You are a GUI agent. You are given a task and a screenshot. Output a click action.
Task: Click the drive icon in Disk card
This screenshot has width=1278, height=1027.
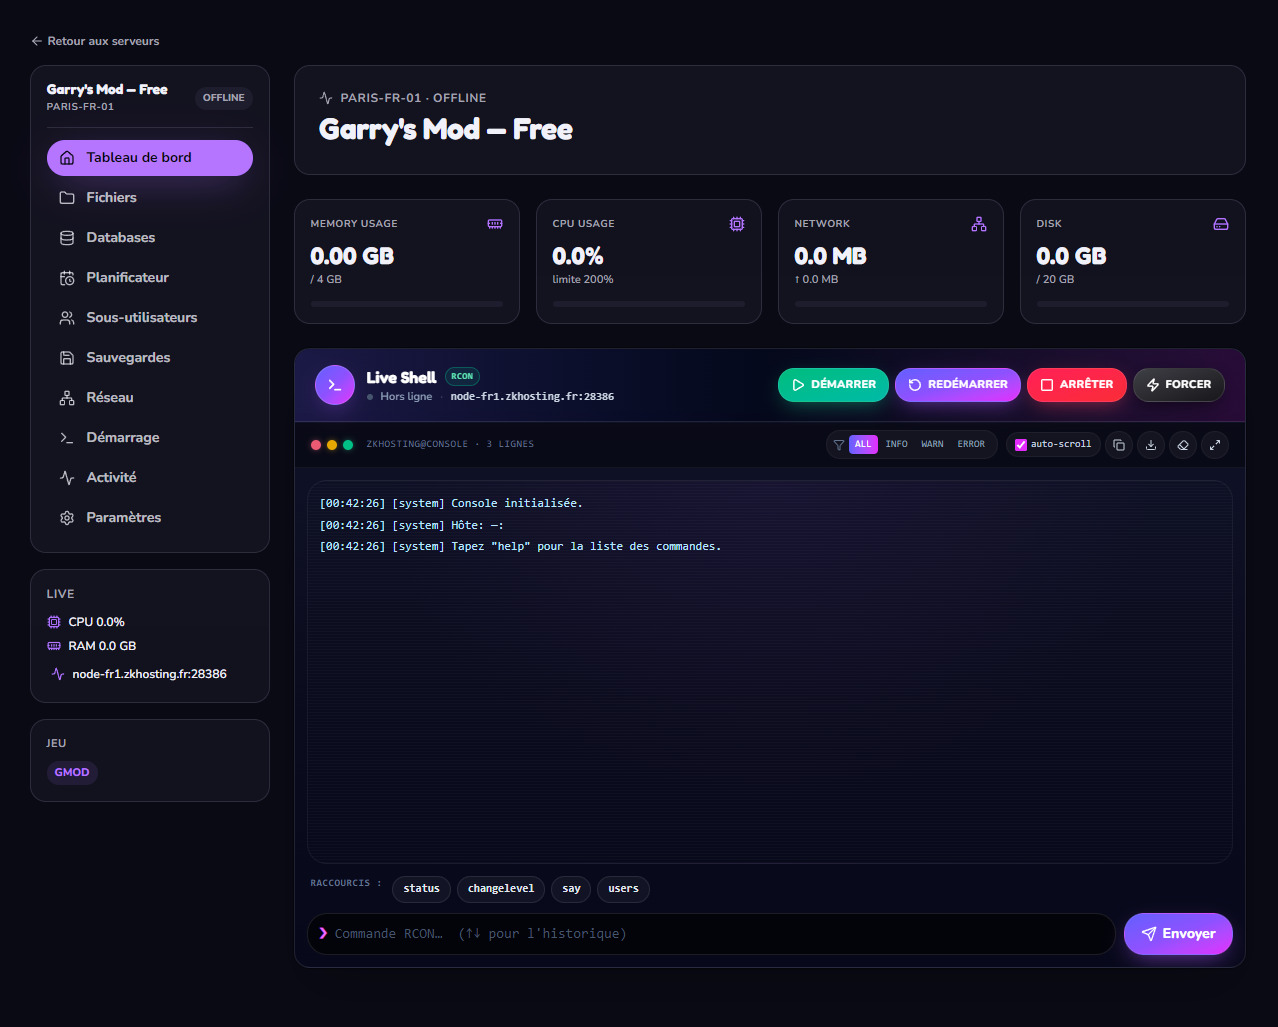click(x=1221, y=224)
